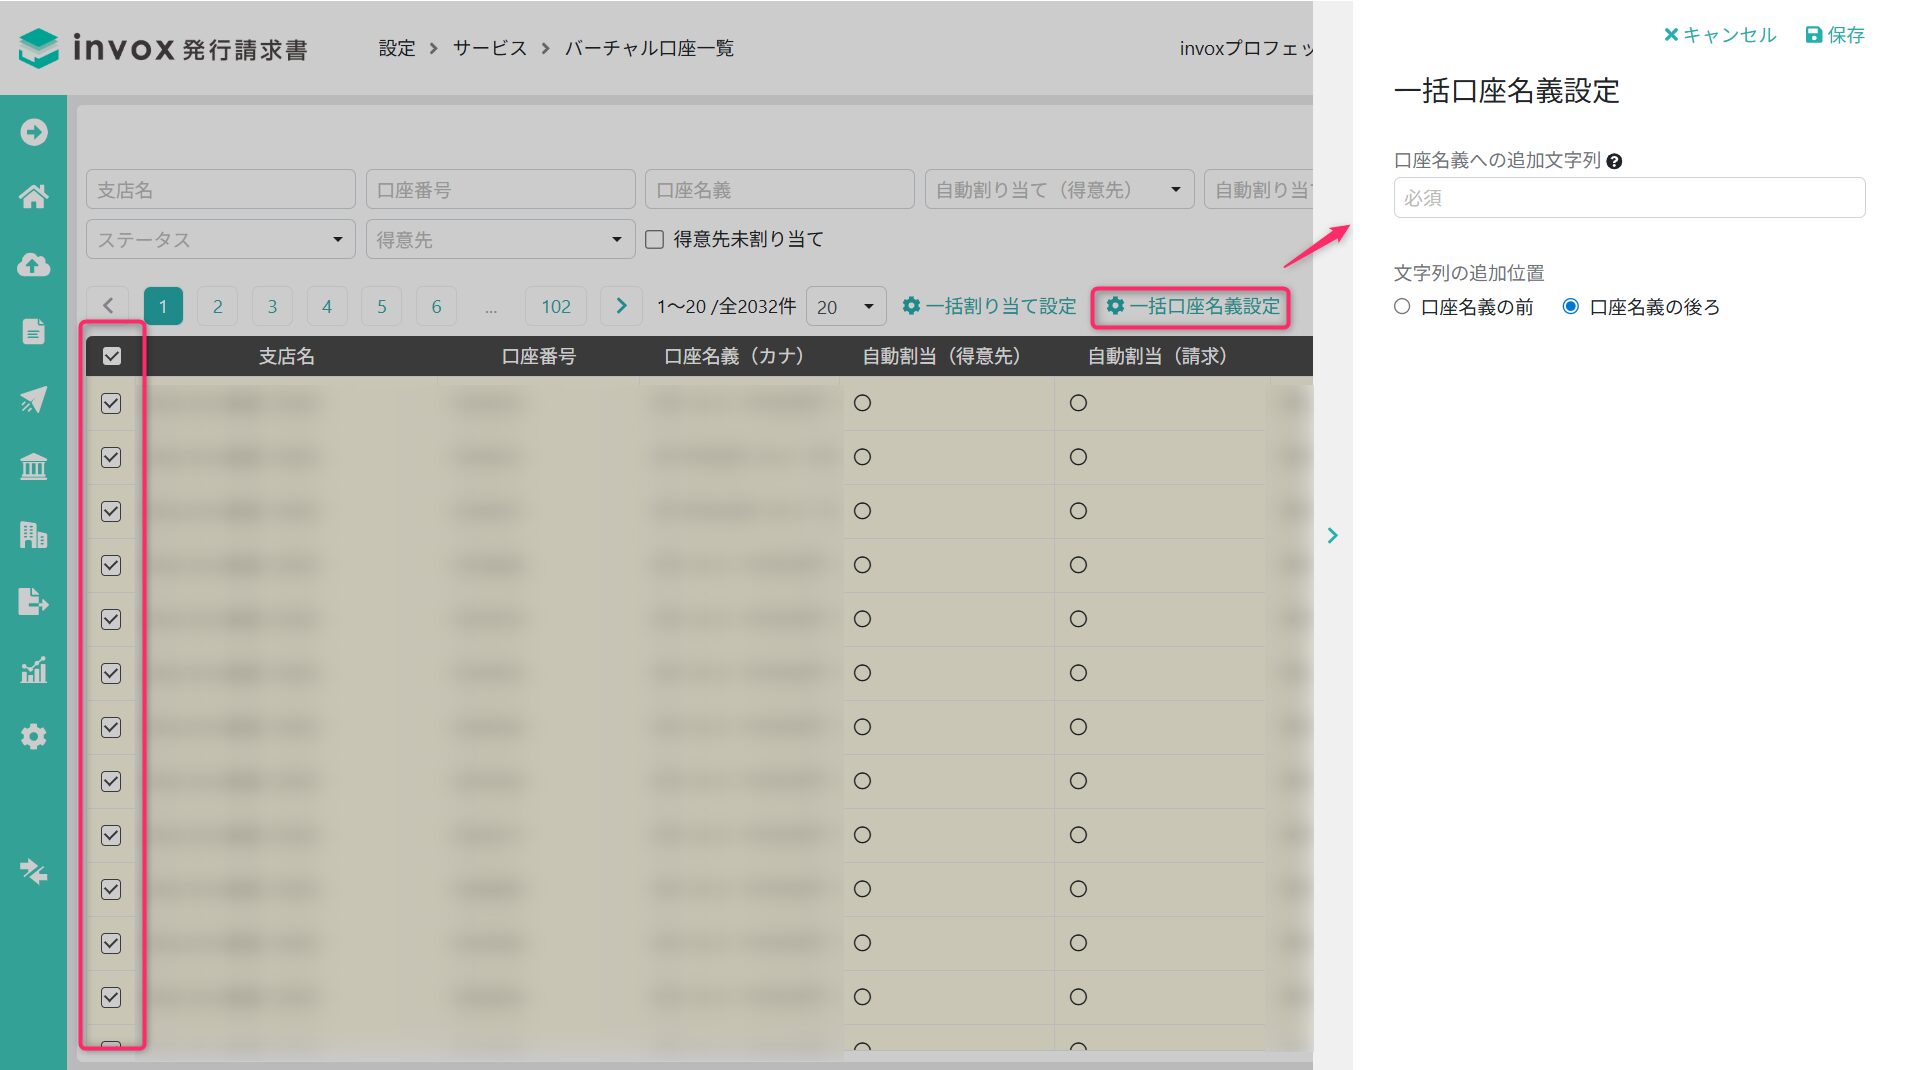
Task: Click the キャンセル cancel button
Action: [x=1719, y=35]
